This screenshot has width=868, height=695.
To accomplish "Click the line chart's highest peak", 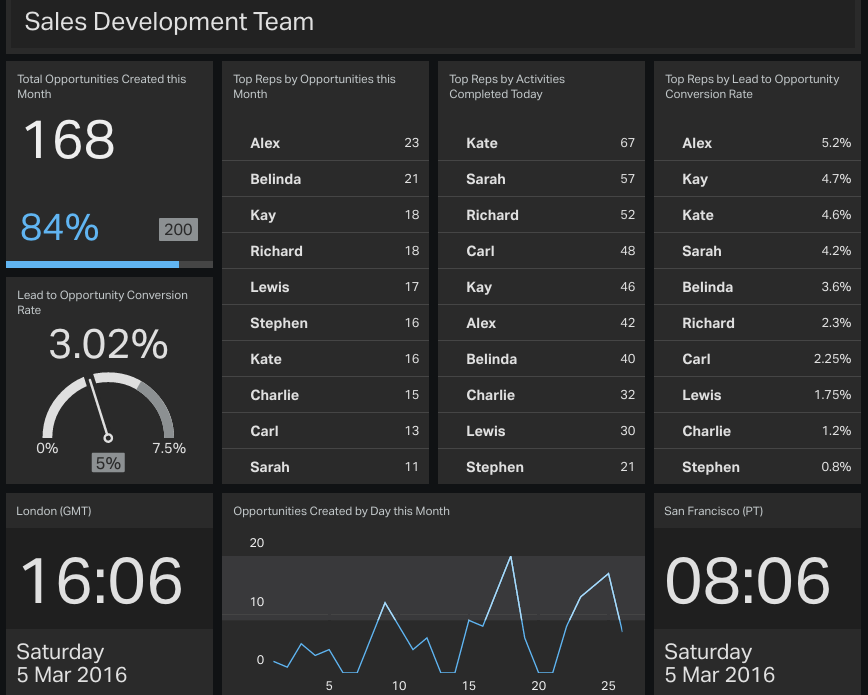I will 510,557.
